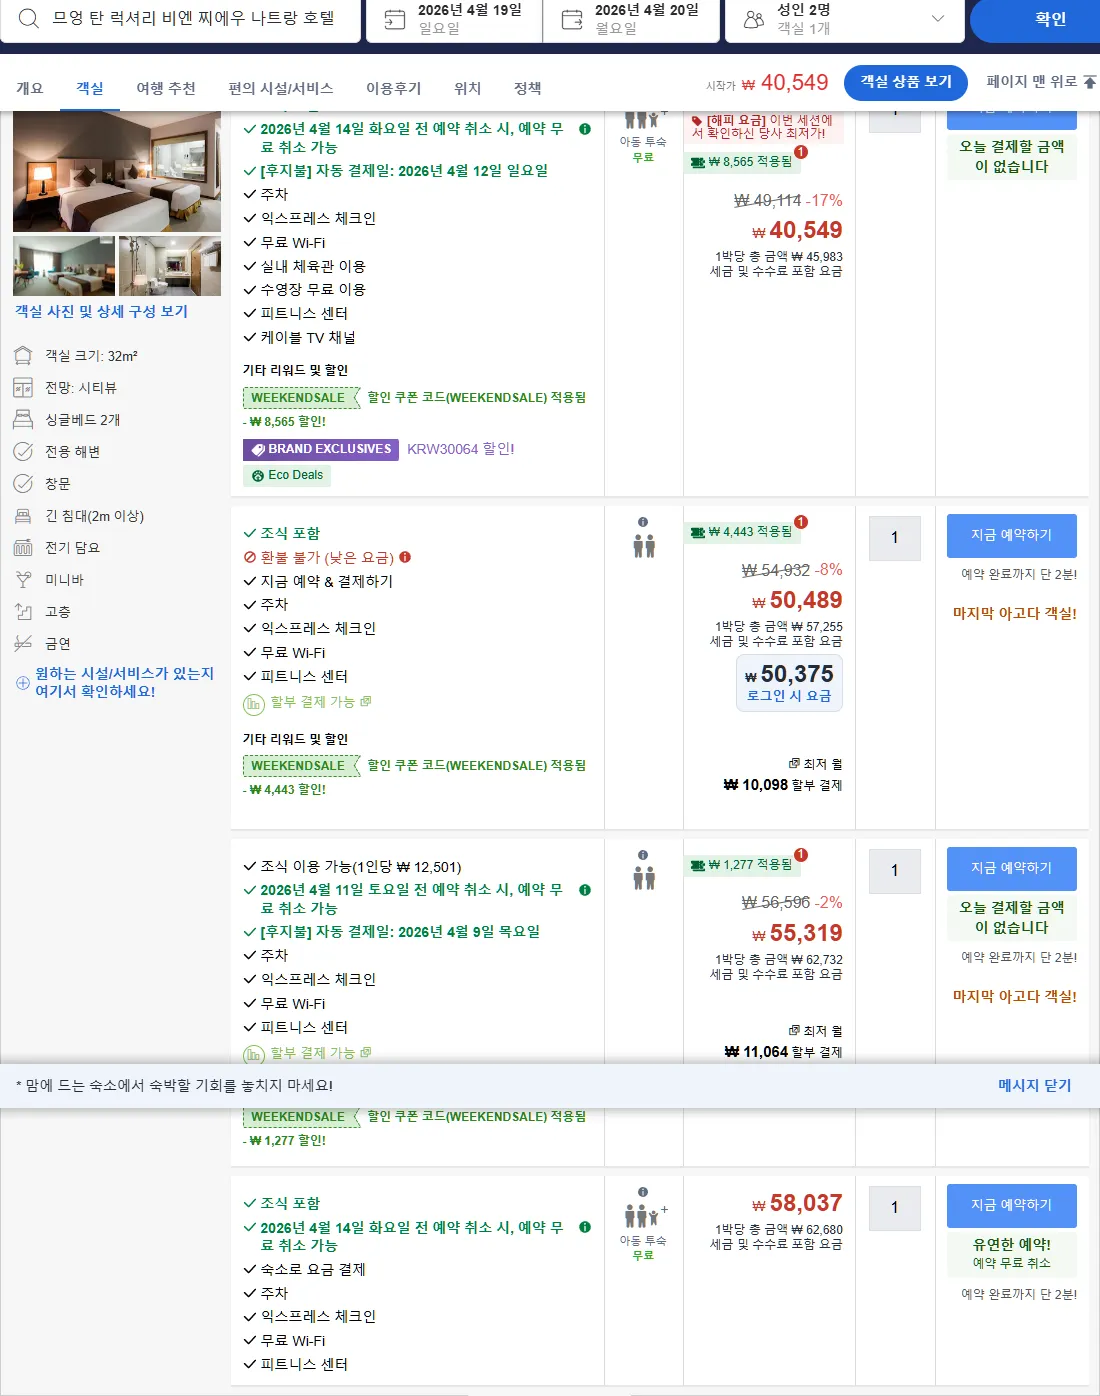Click the Eco Deals badge
This screenshot has width=1100, height=1396.
(287, 476)
